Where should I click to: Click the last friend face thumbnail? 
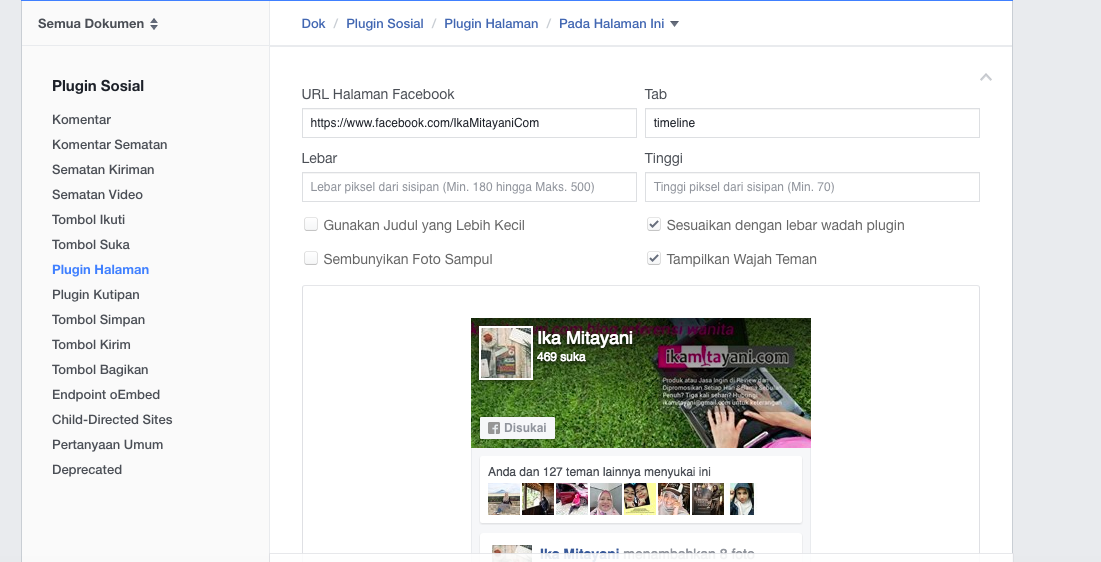pyautogui.click(x=741, y=499)
